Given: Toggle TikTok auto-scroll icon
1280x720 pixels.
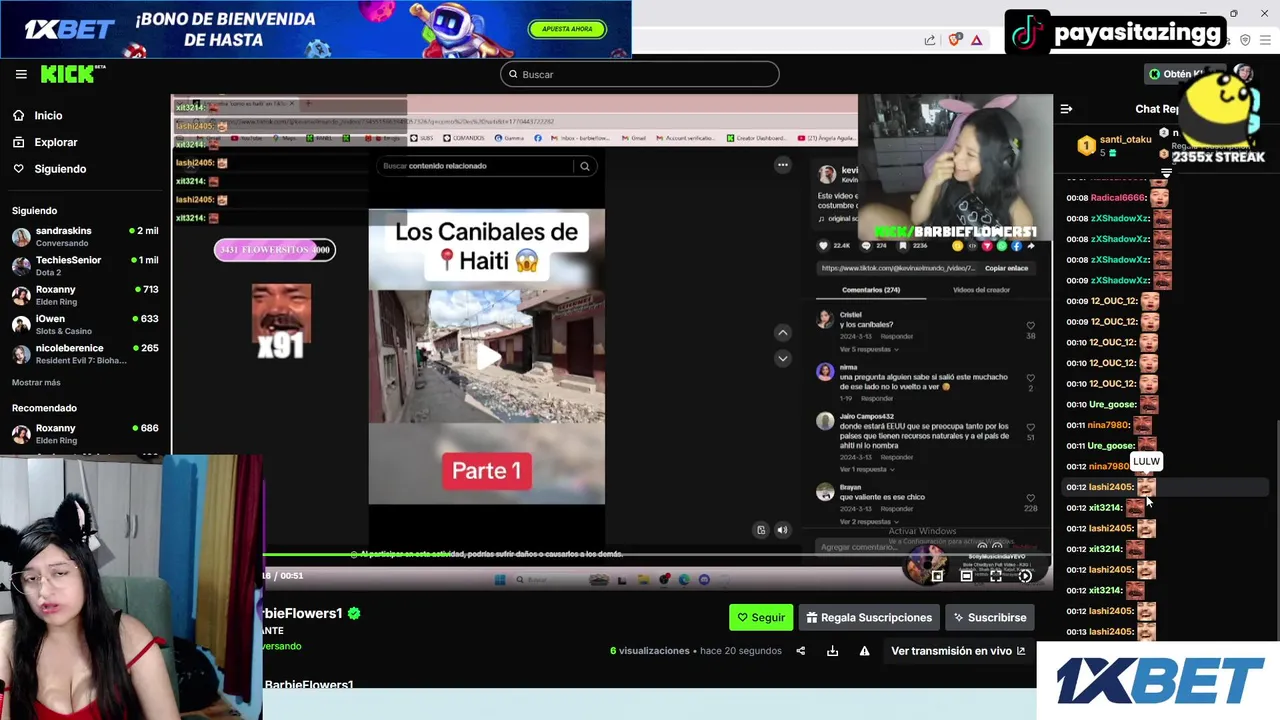Looking at the screenshot, I should pyautogui.click(x=761, y=530).
